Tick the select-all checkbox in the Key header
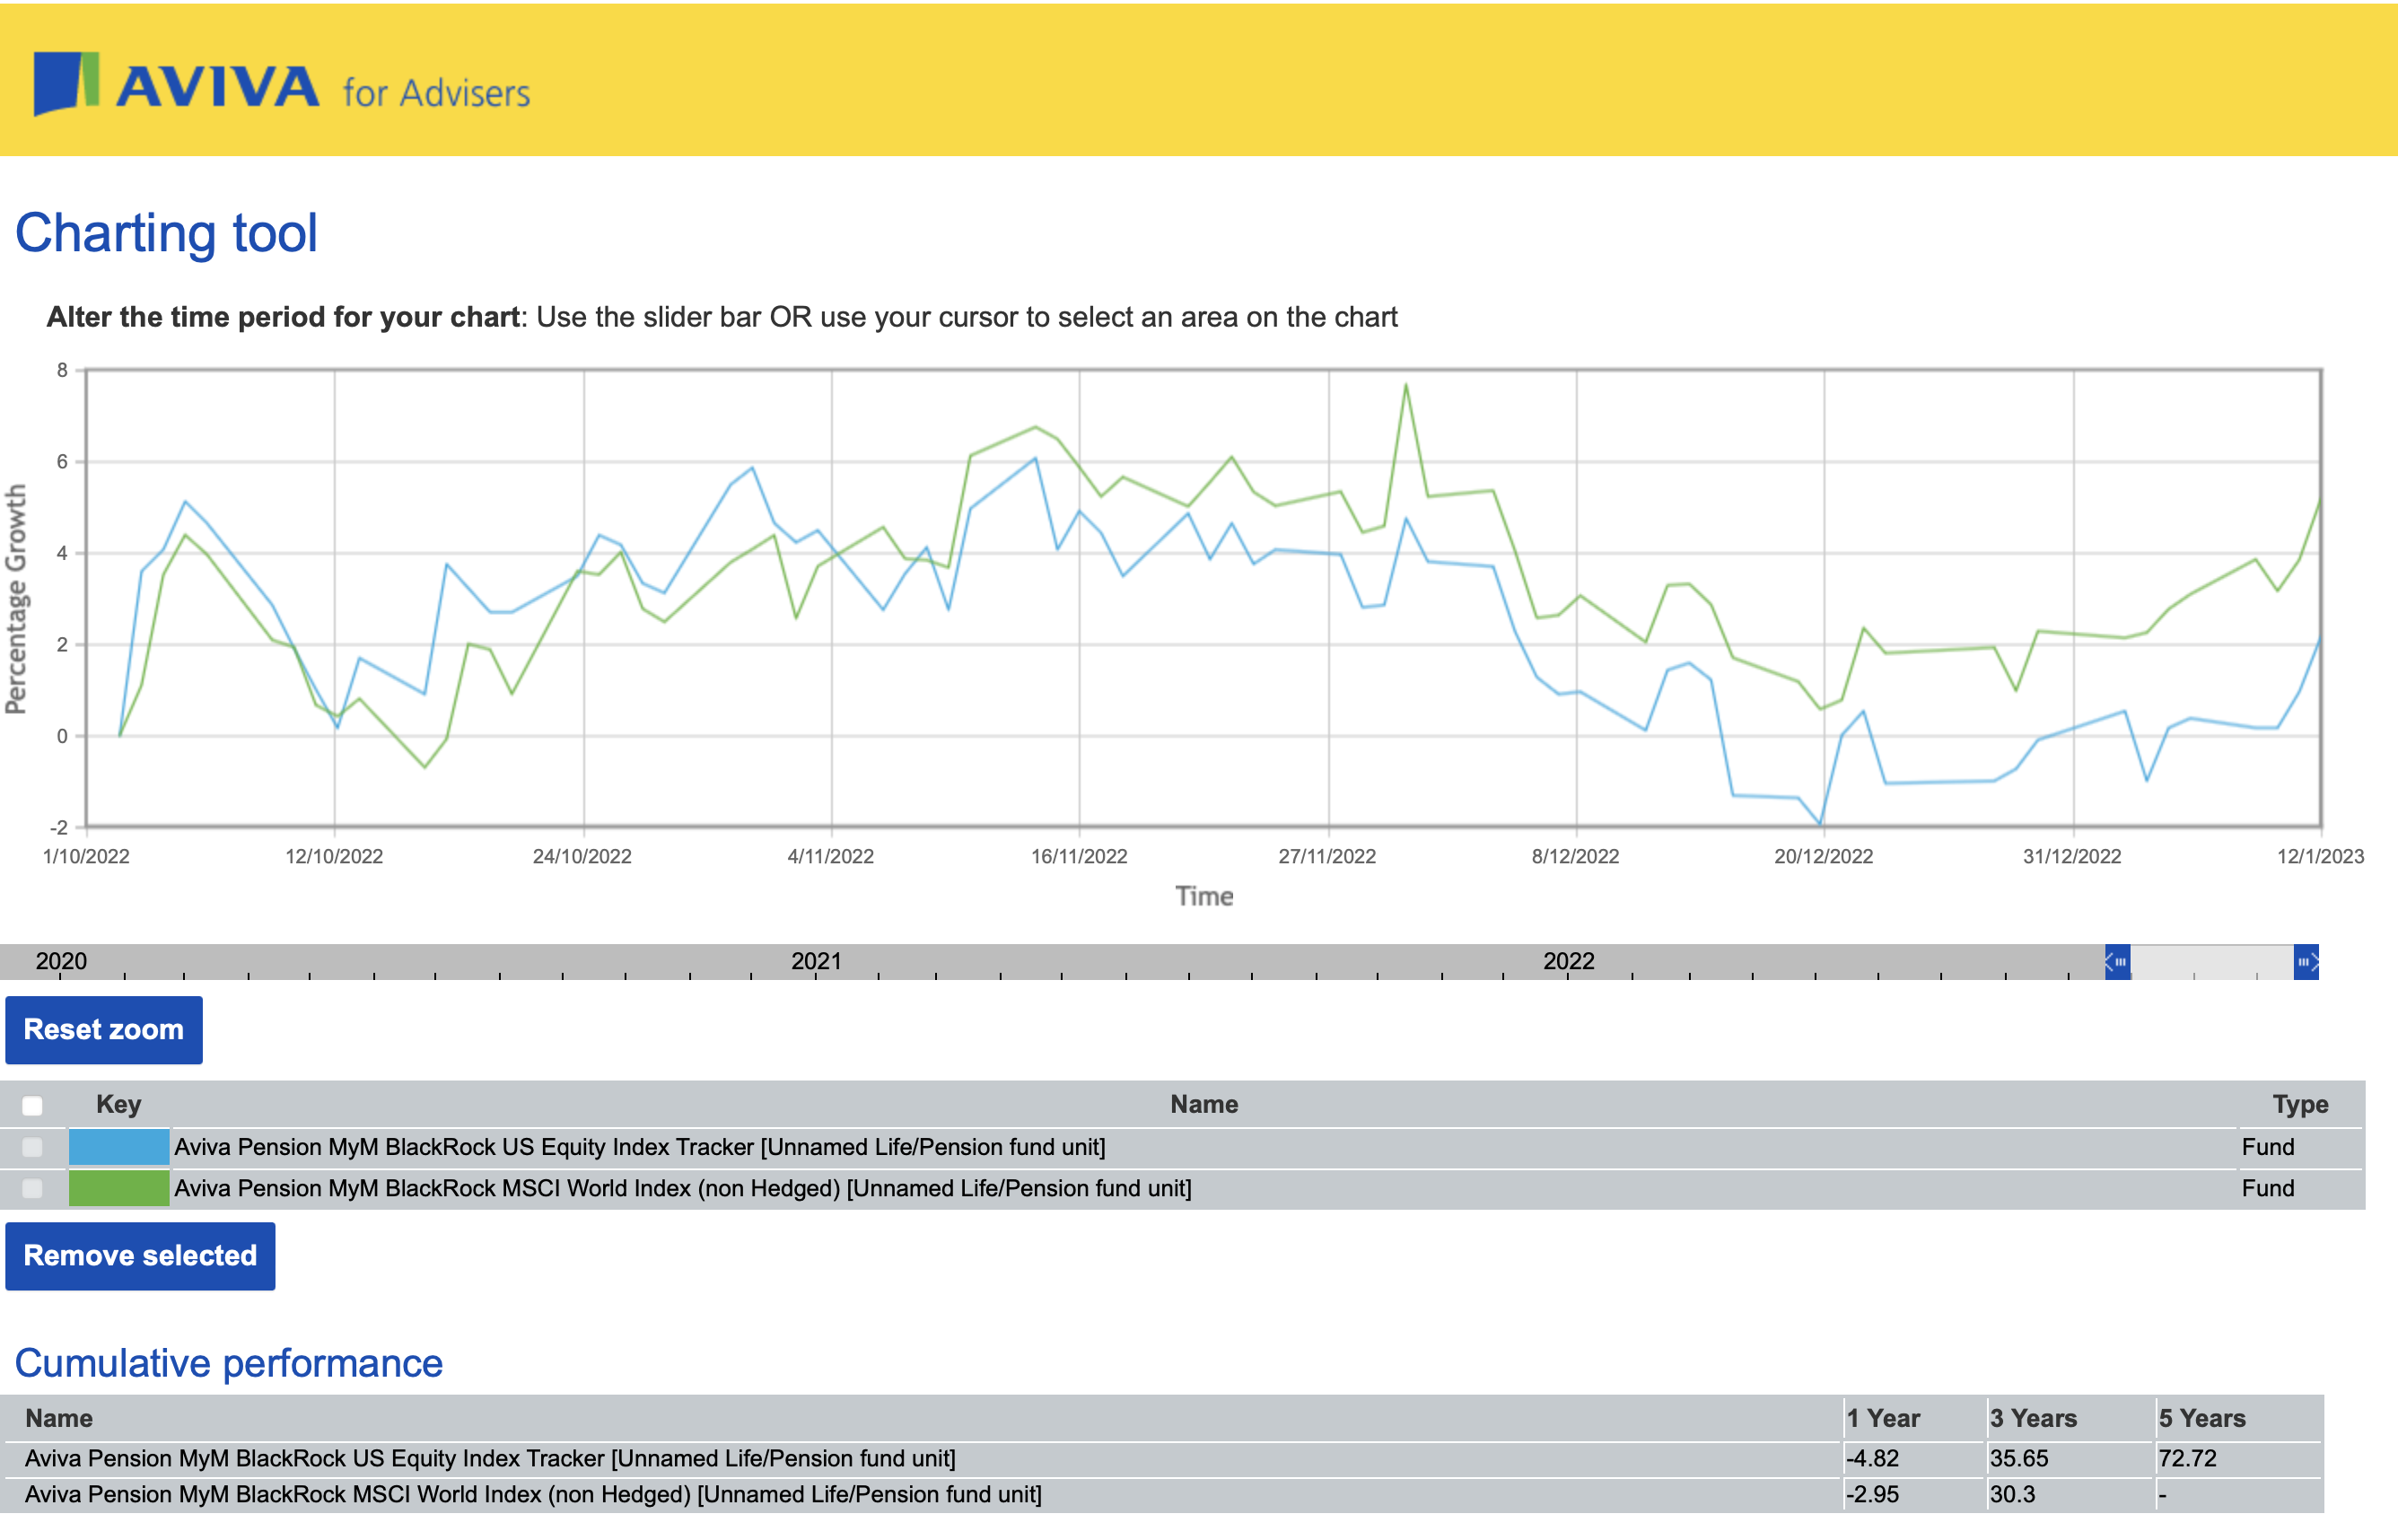This screenshot has height=1540, width=2398. pyautogui.click(x=33, y=1105)
